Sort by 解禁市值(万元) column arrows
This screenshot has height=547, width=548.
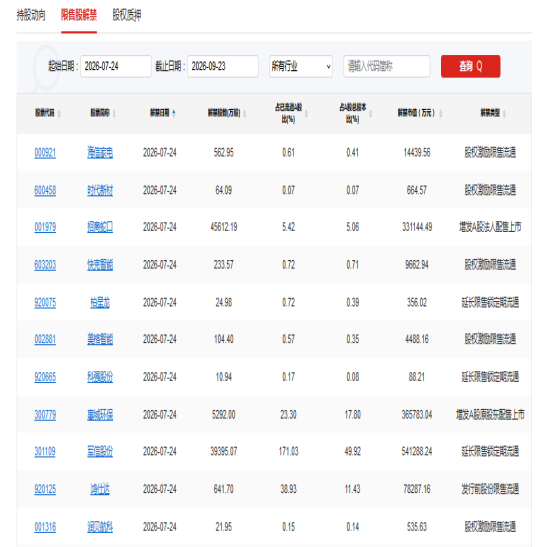[x=441, y=113]
